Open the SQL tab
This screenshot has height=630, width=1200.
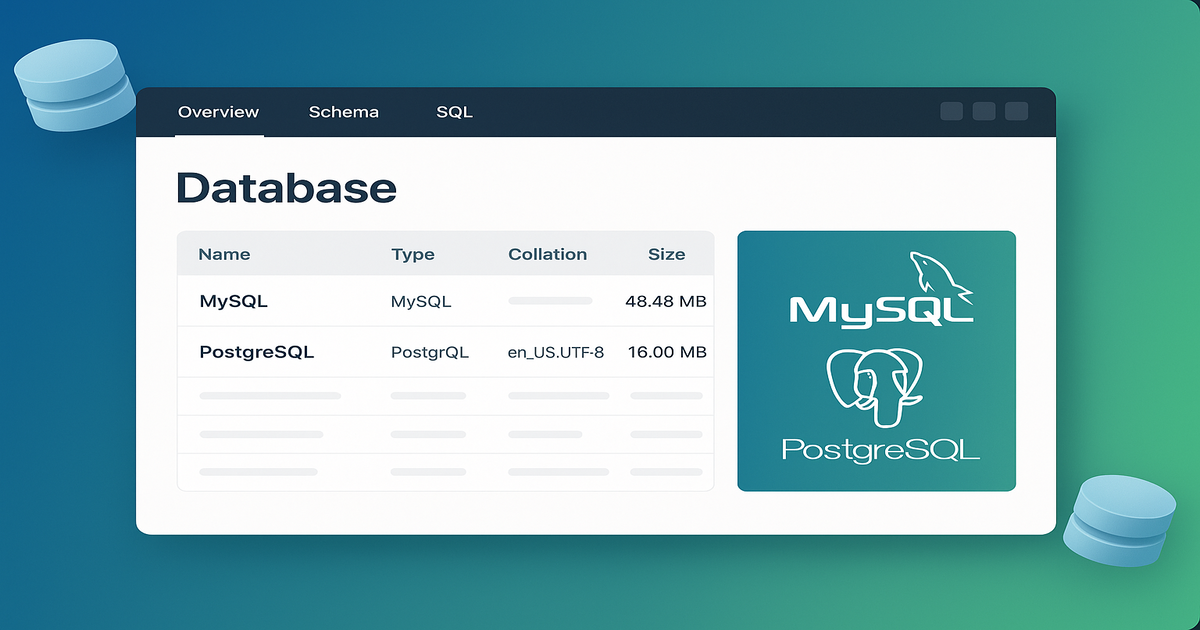[454, 112]
